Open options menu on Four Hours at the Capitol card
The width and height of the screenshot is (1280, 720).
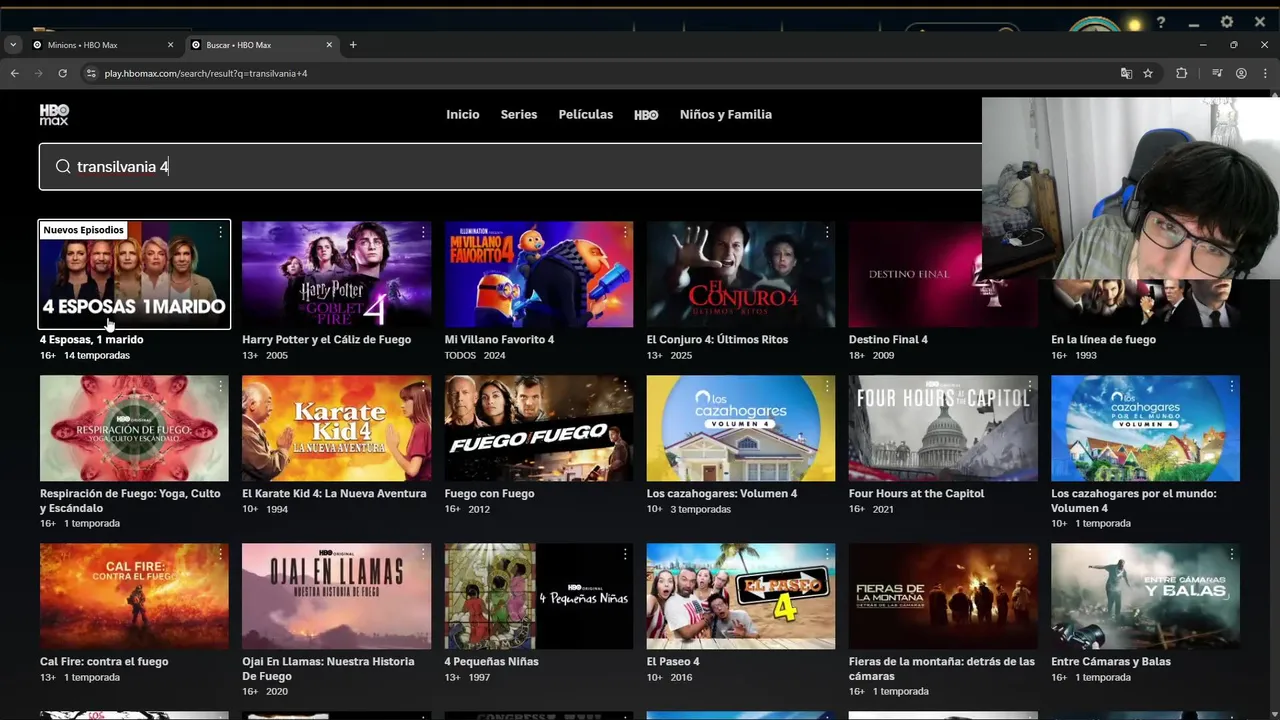tap(1030, 386)
